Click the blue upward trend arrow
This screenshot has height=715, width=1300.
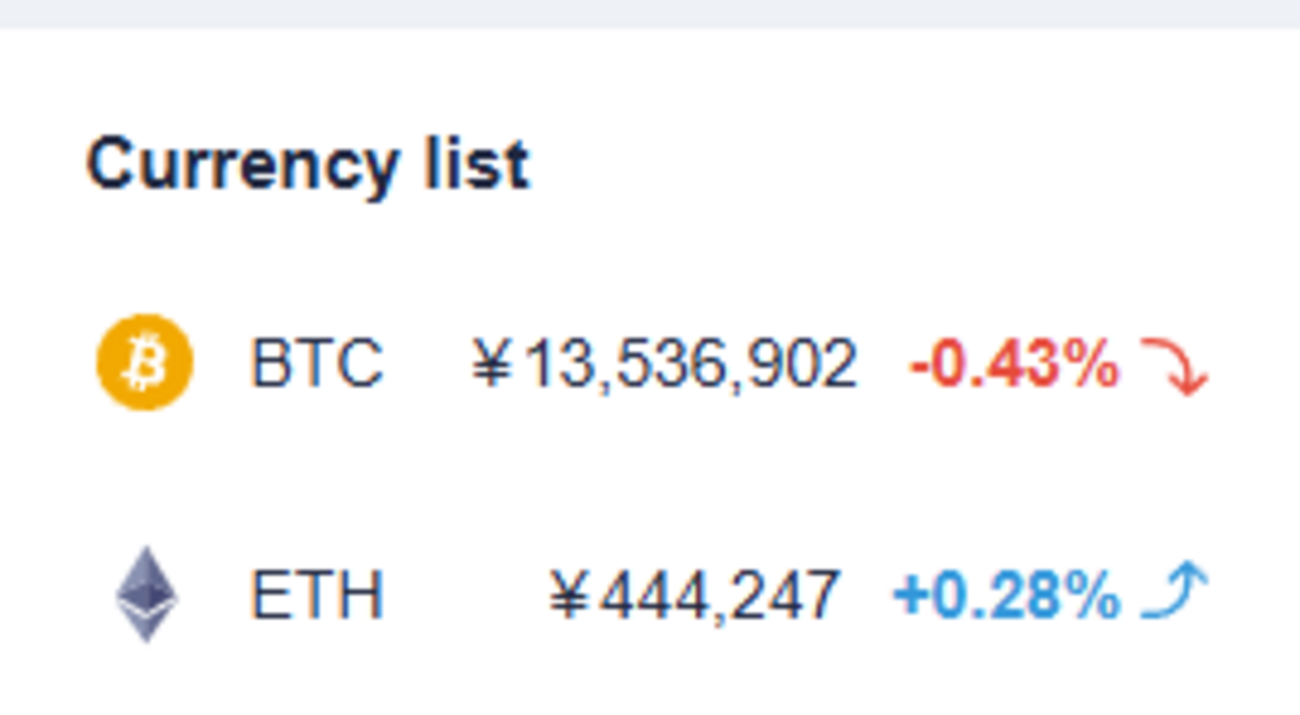click(1175, 592)
